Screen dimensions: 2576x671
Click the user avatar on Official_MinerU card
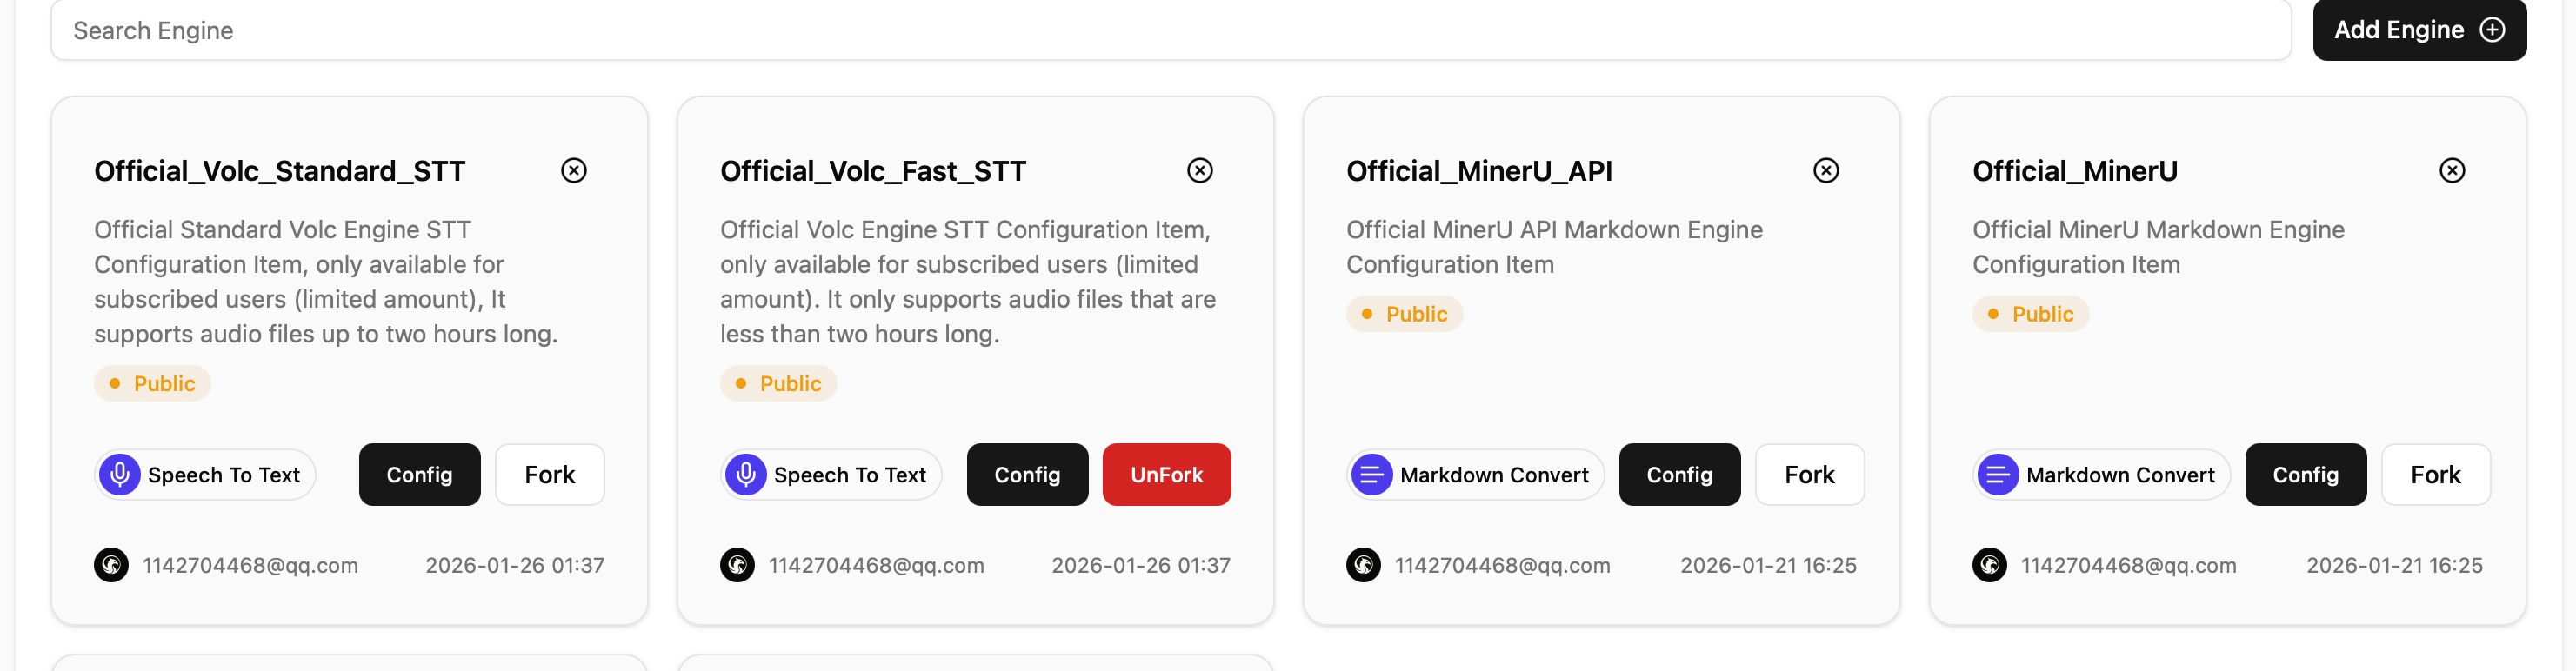tap(1989, 565)
